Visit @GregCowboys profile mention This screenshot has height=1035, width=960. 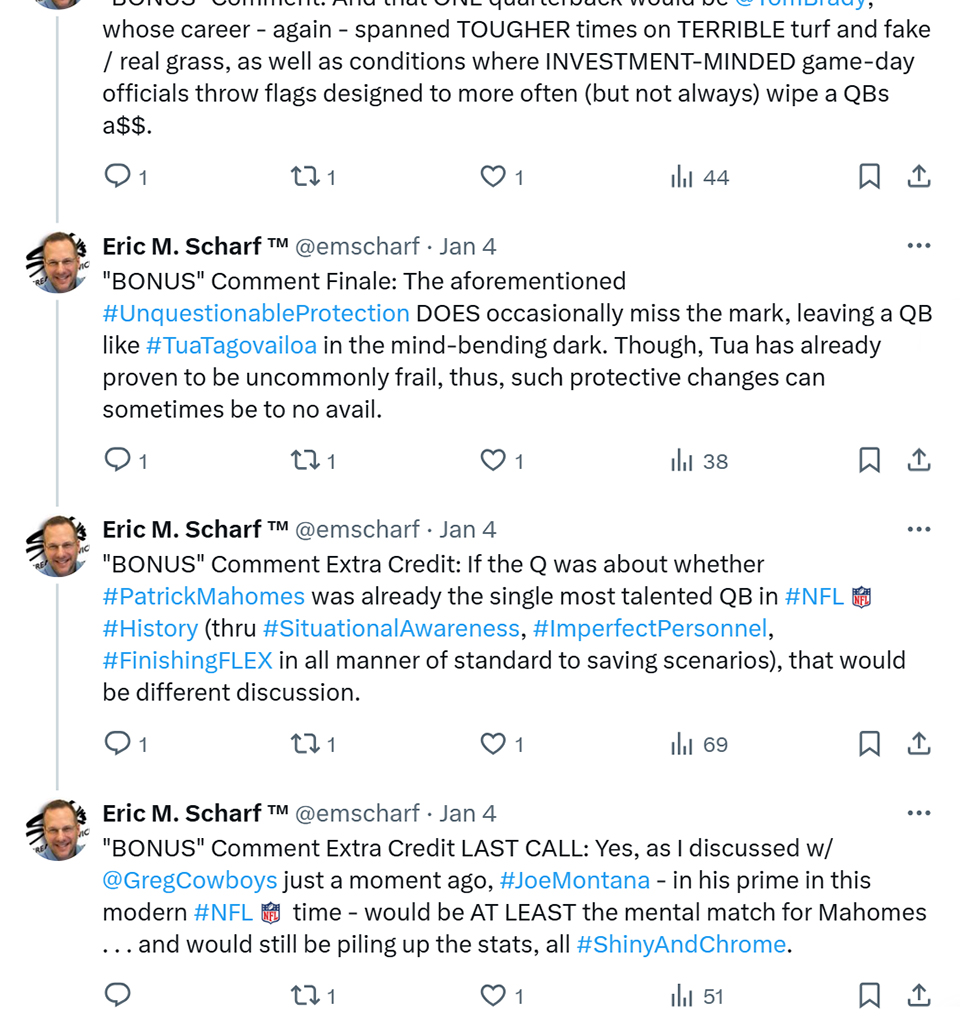(x=189, y=880)
